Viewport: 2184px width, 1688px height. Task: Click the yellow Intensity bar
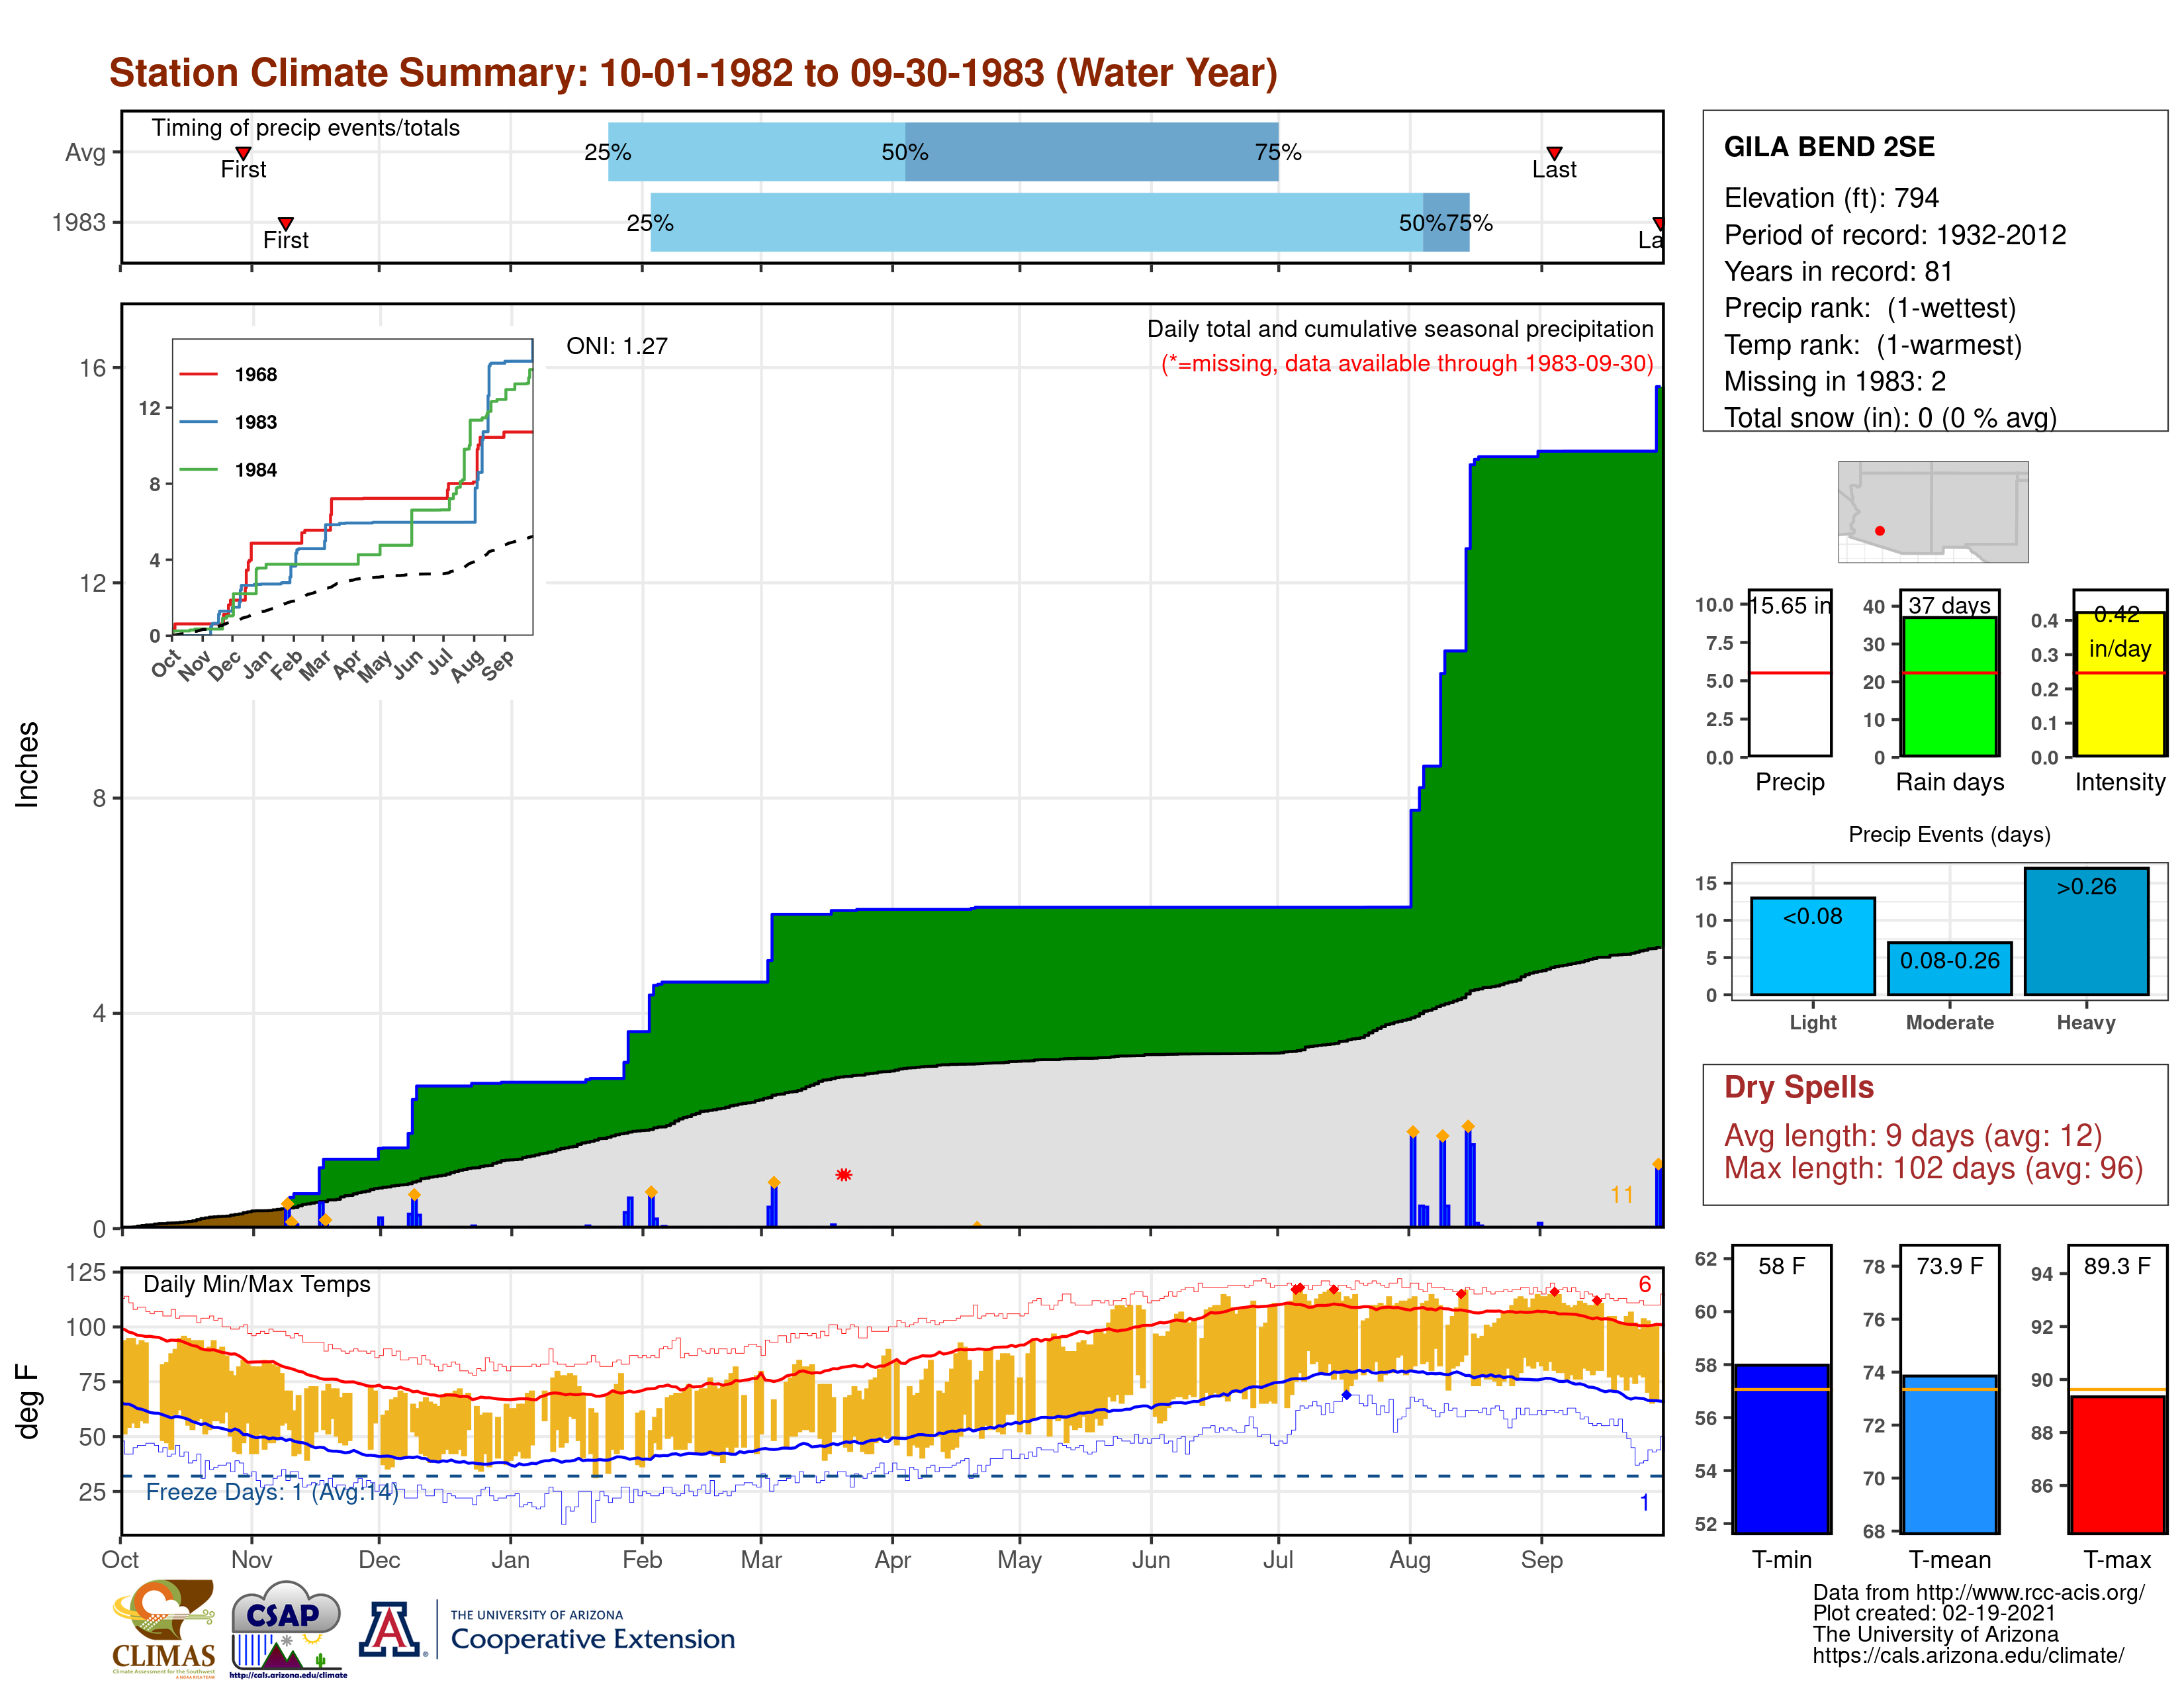[2119, 684]
